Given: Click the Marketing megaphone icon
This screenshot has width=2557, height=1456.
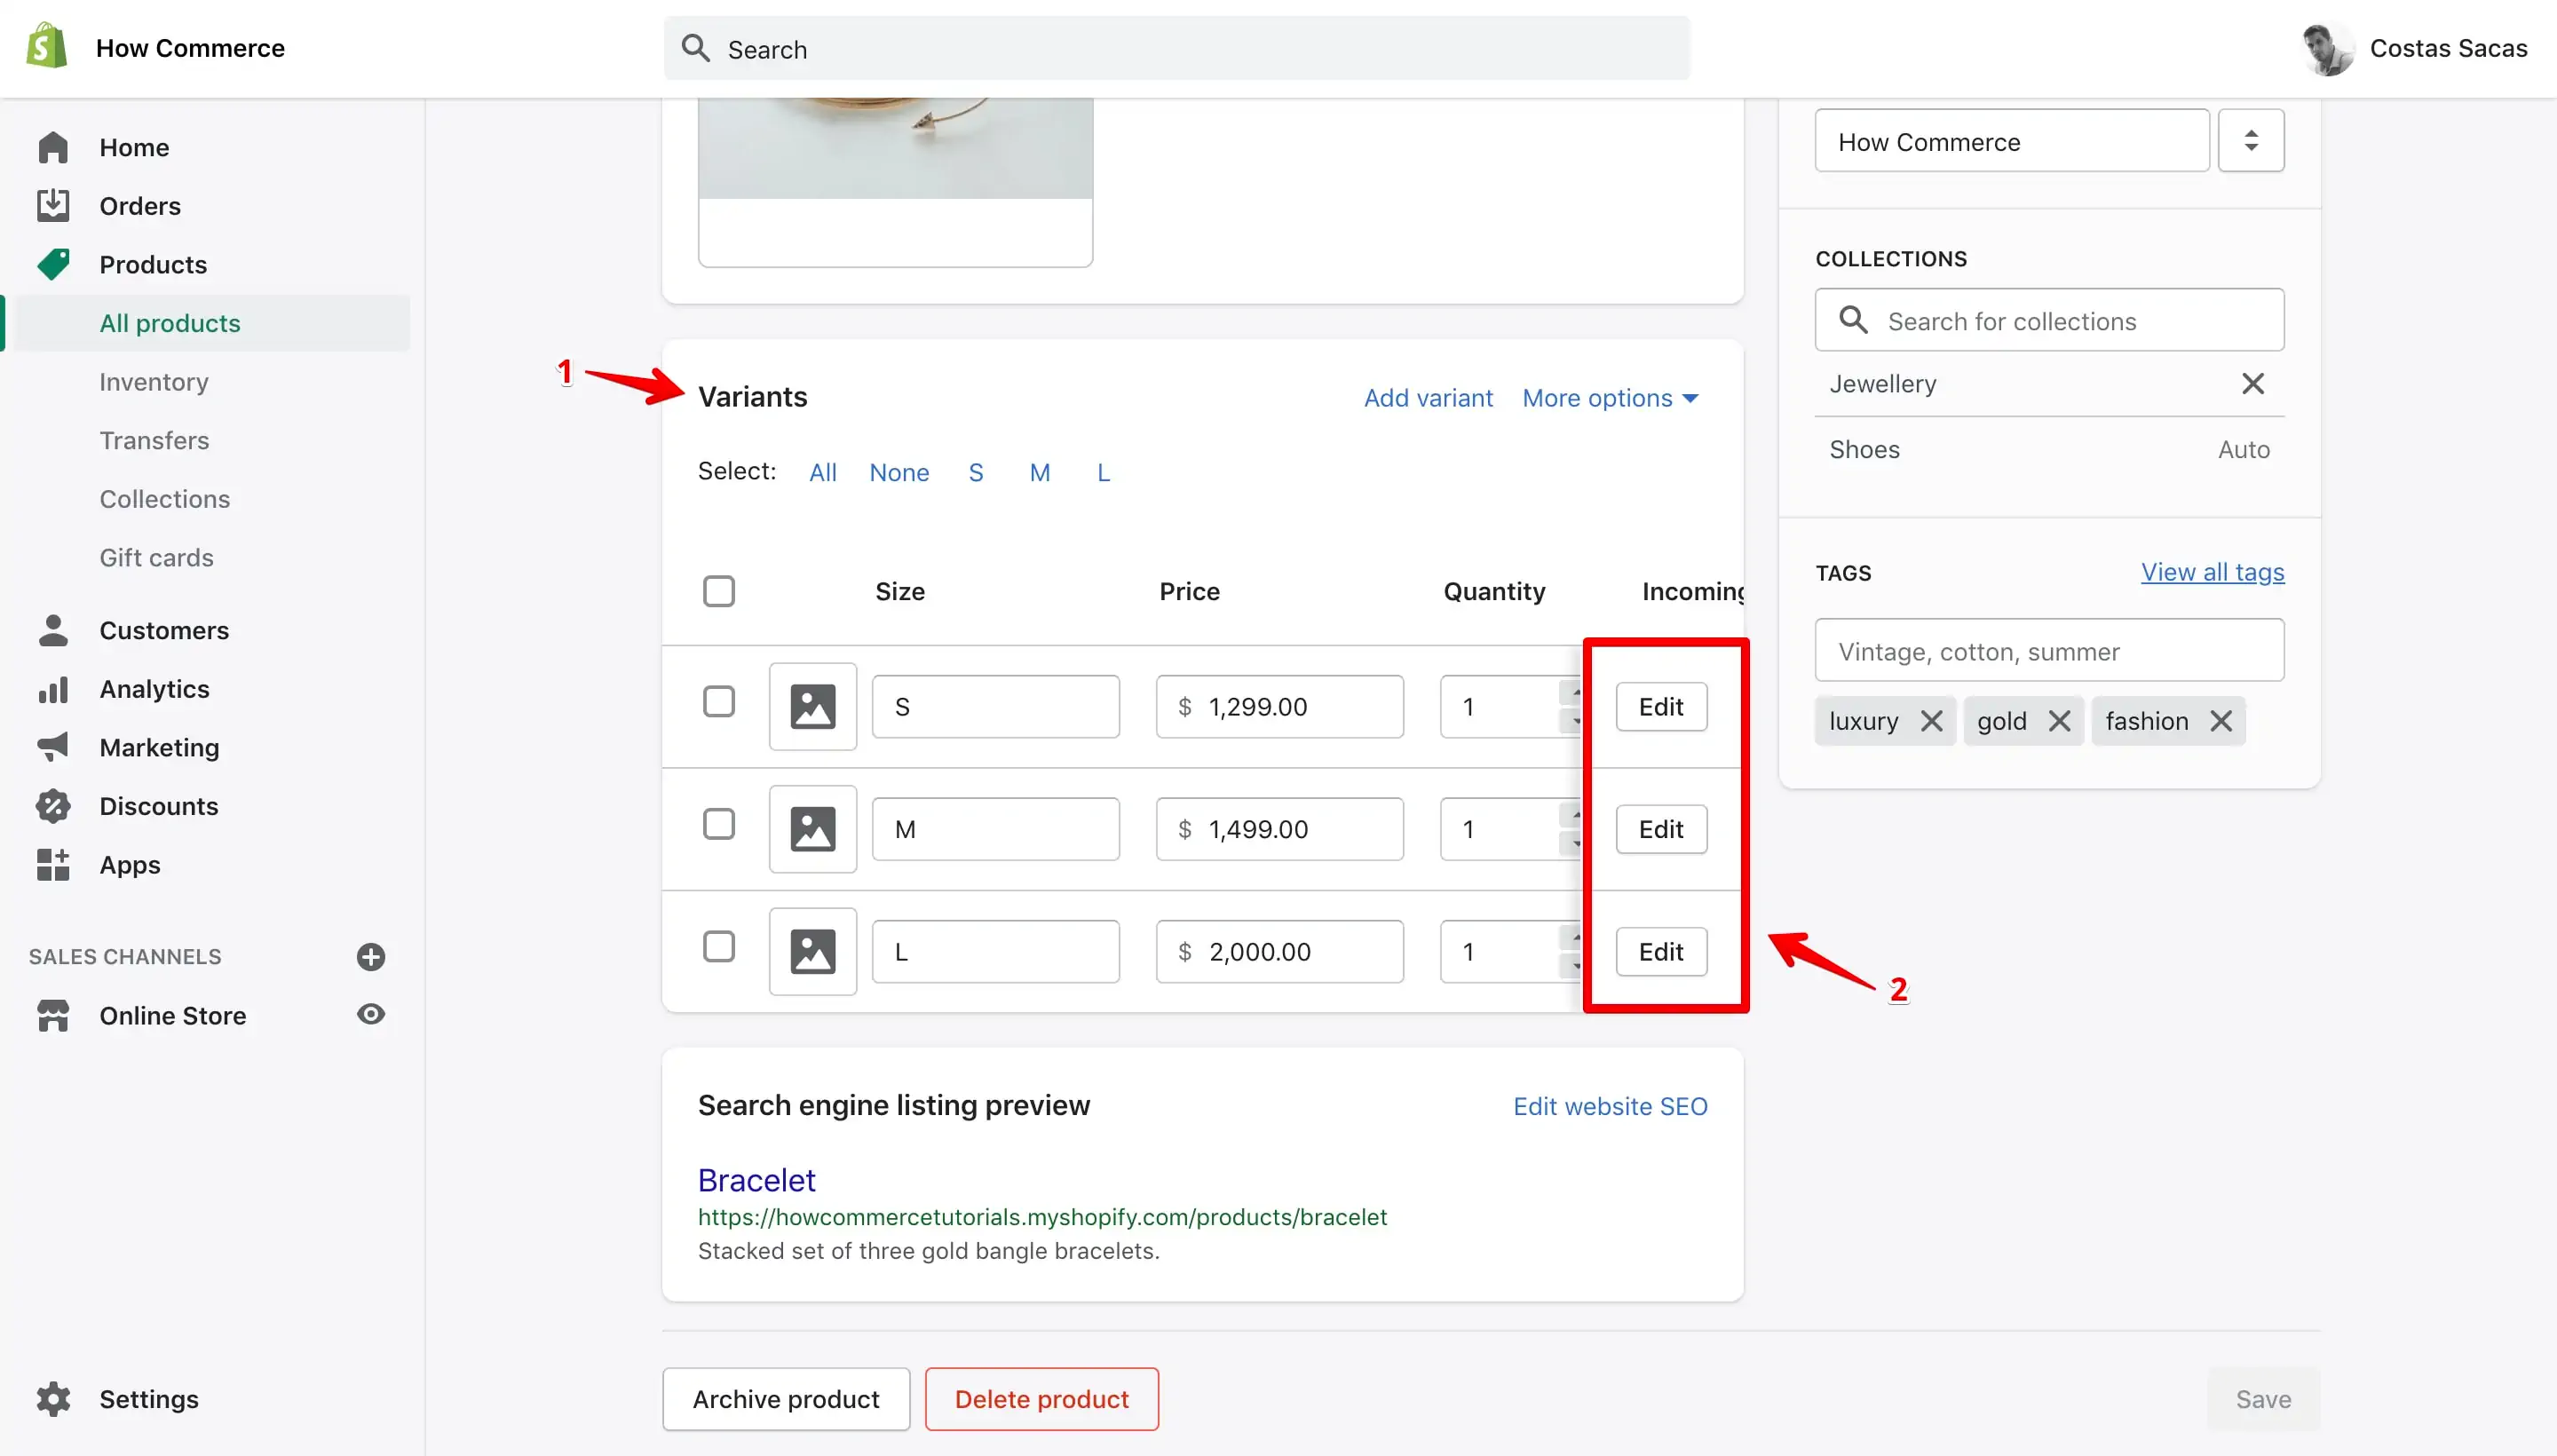Looking at the screenshot, I should 53,747.
